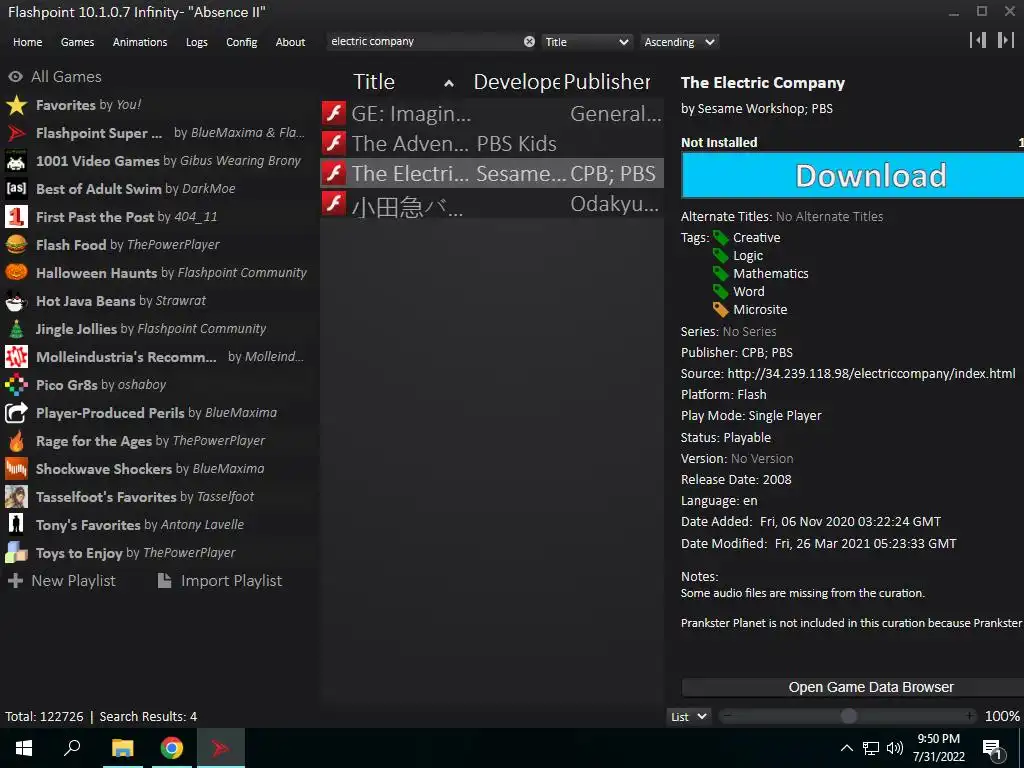
Task: Open the About tab
Action: pos(290,42)
